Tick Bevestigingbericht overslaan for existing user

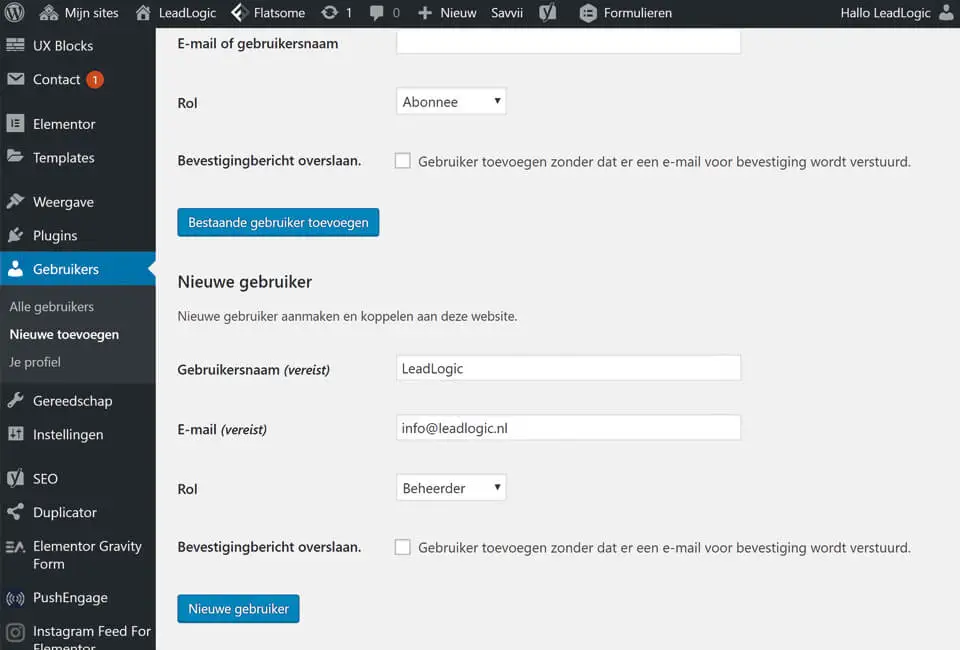click(403, 161)
